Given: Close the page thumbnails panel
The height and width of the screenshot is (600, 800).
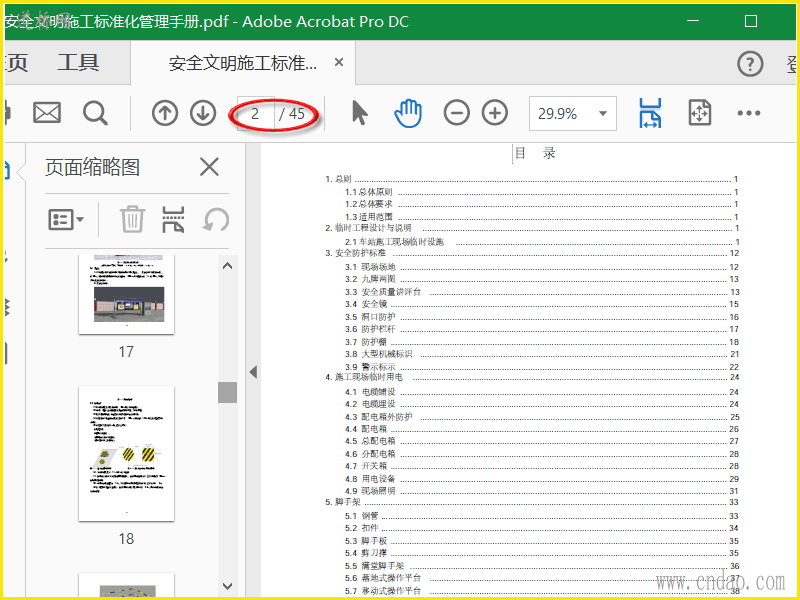Looking at the screenshot, I should [209, 167].
